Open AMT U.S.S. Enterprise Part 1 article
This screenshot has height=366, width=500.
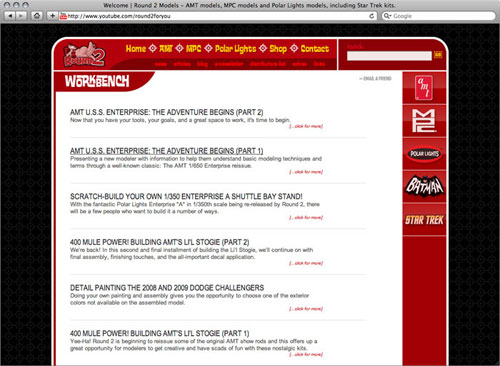(166, 151)
